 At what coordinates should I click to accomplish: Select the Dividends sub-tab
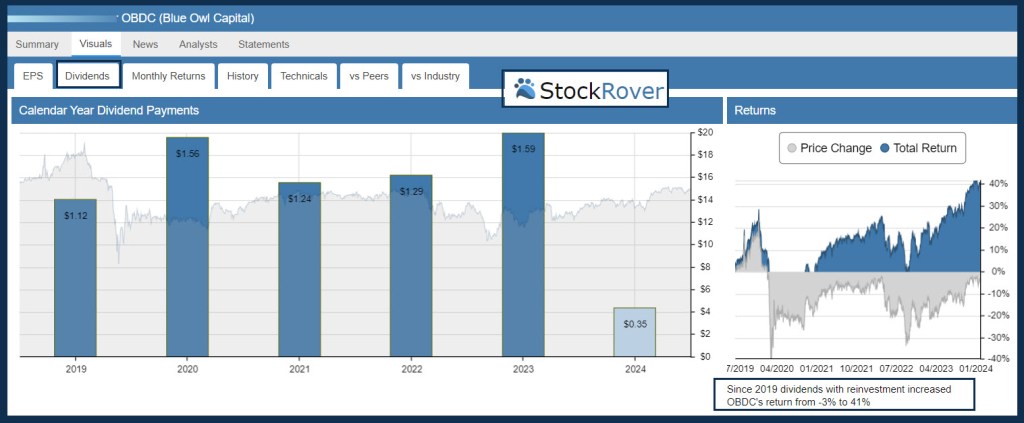89,76
